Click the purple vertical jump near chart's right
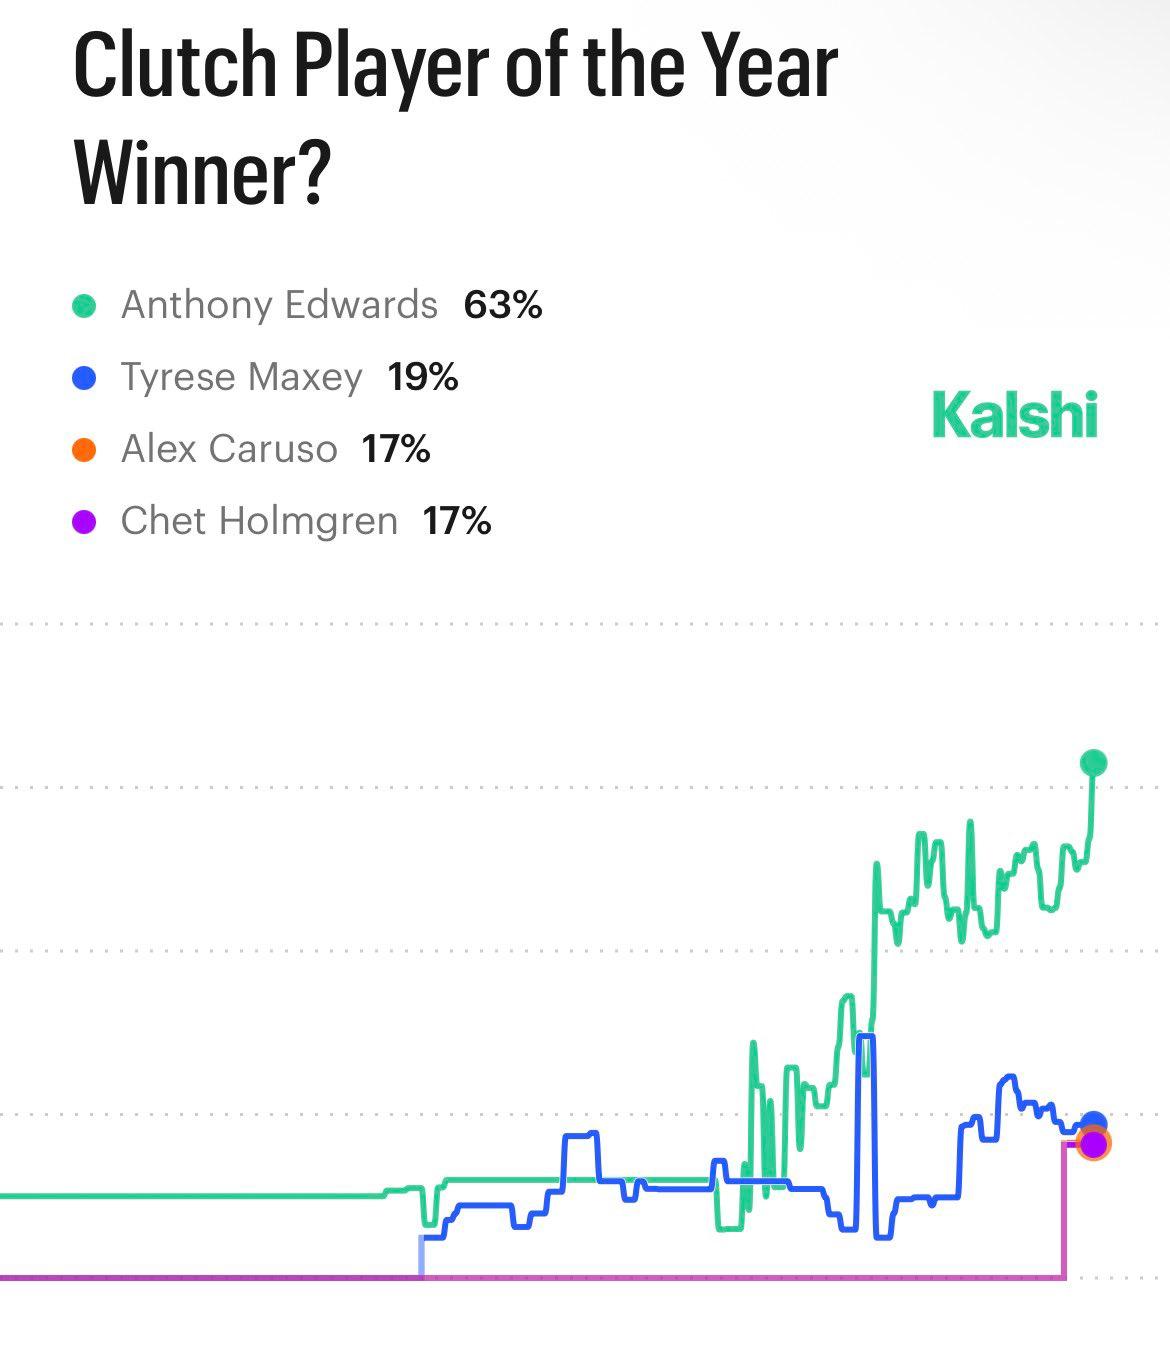Viewport: 1170px width, 1358px height. 1064,1210
